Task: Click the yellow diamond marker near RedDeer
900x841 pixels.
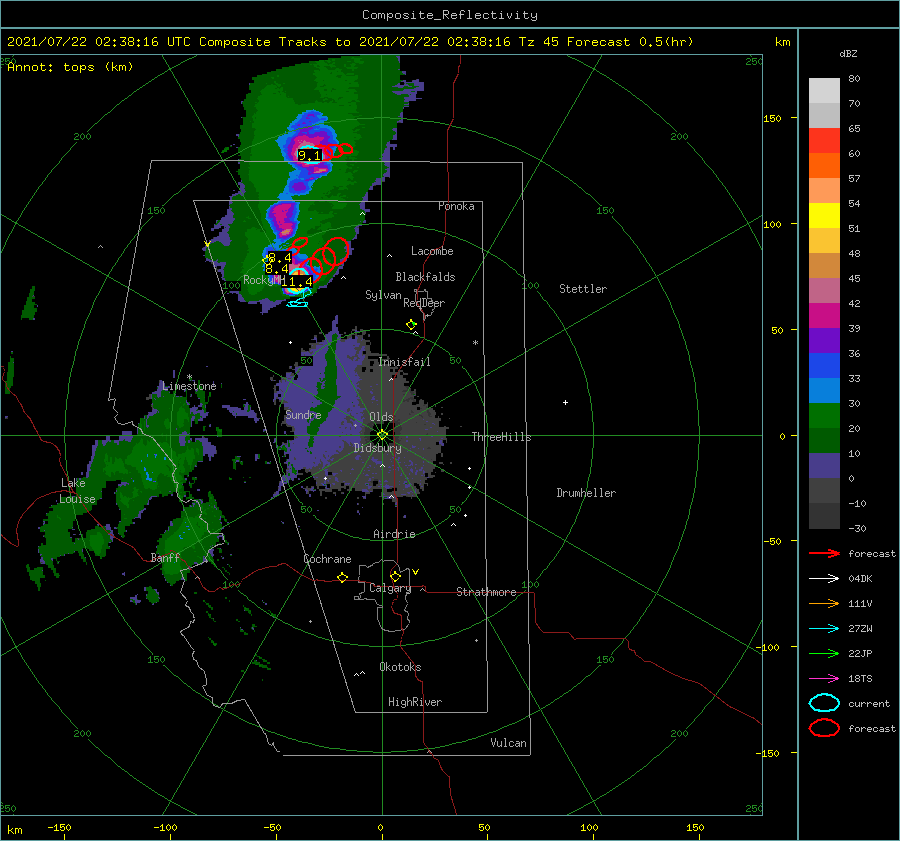Action: tap(411, 324)
